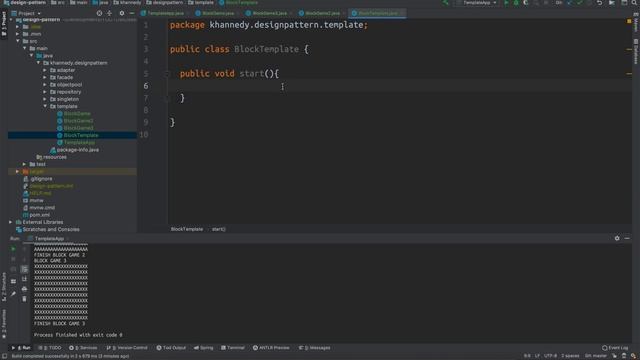Click the undo arrow icon in the top toolbar
Image resolution: width=640 pixels, height=360 pixels.
[x=599, y=3]
